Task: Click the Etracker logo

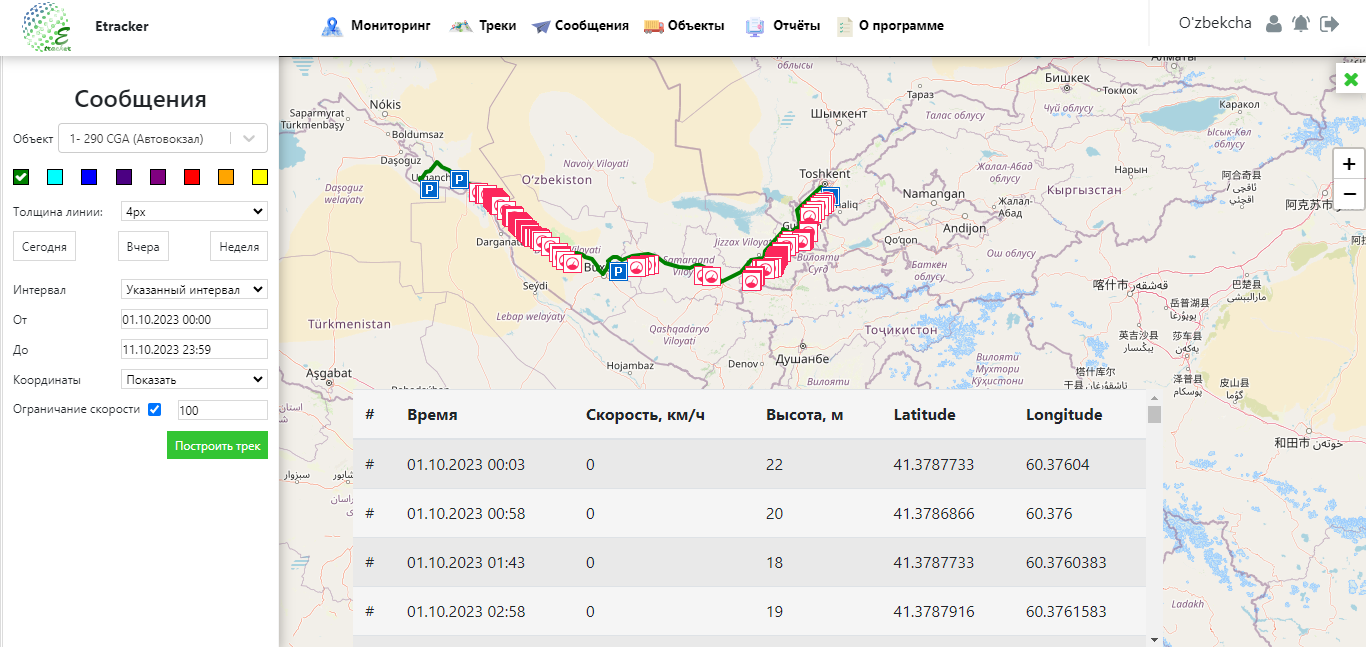Action: coord(47,27)
